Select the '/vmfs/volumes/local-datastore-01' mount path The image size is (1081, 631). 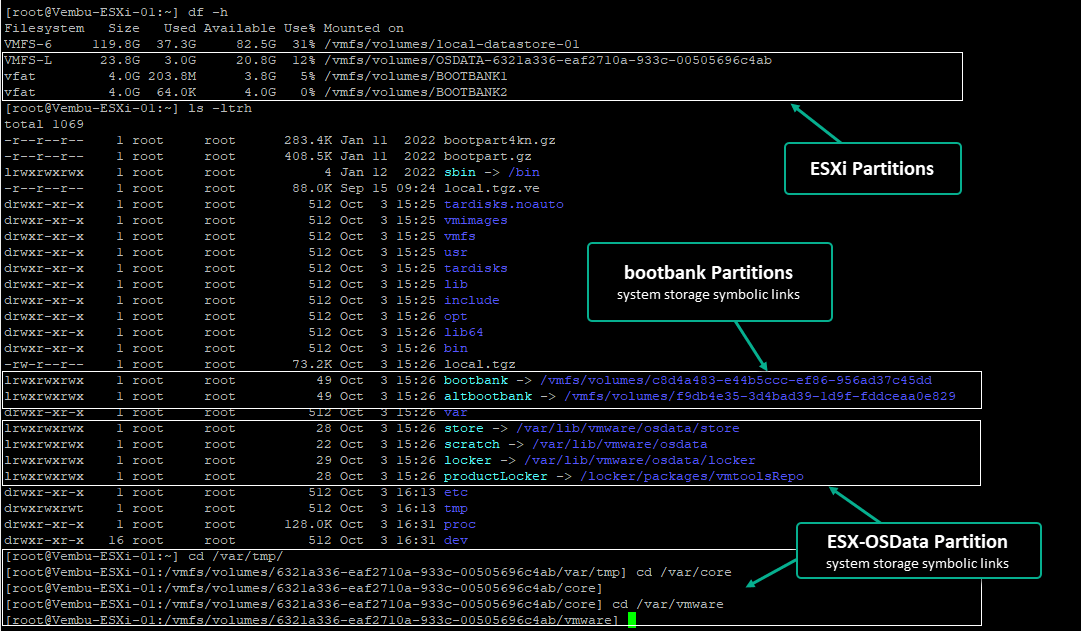[452, 44]
